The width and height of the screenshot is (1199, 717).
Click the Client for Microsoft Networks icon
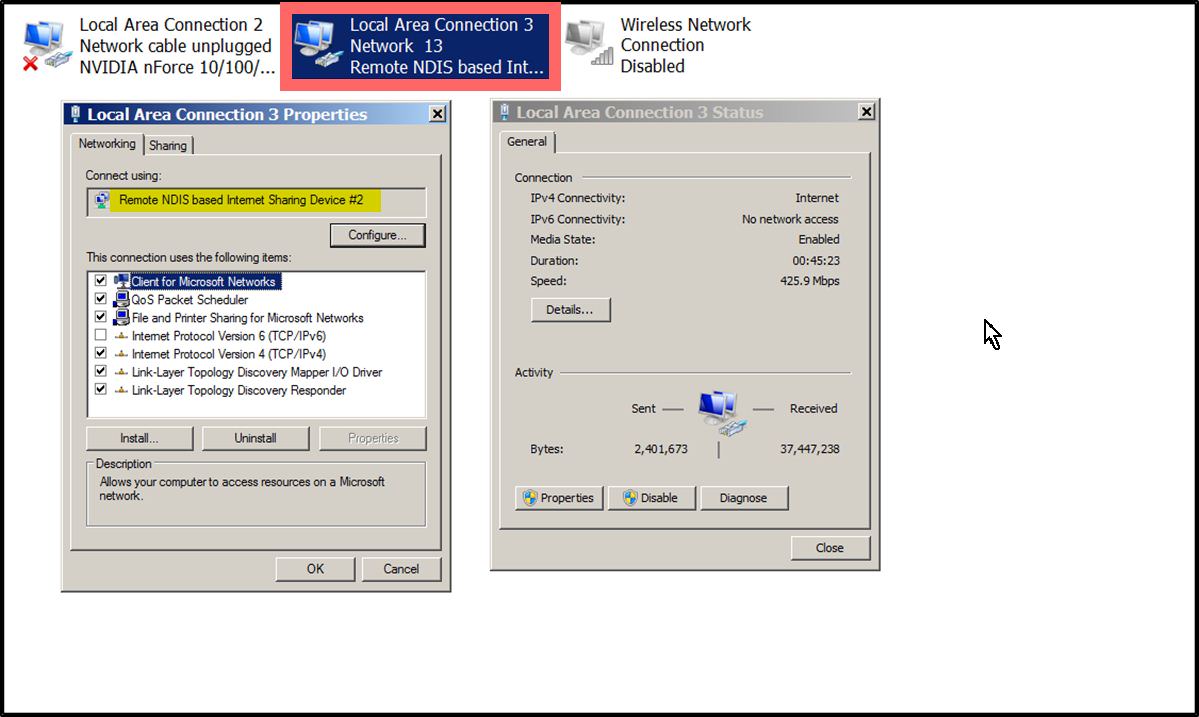pos(122,281)
